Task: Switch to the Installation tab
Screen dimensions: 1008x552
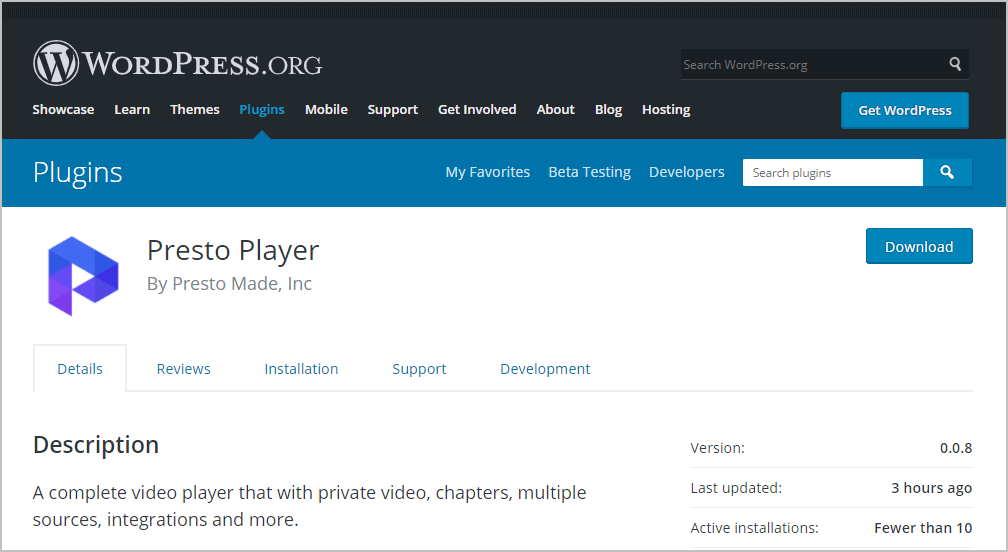Action: click(301, 369)
